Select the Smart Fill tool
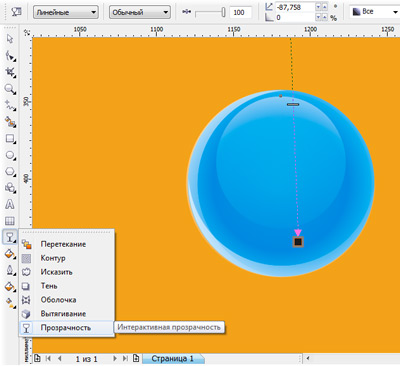Image resolution: width=400 pixels, height=366 pixels. click(x=10, y=122)
